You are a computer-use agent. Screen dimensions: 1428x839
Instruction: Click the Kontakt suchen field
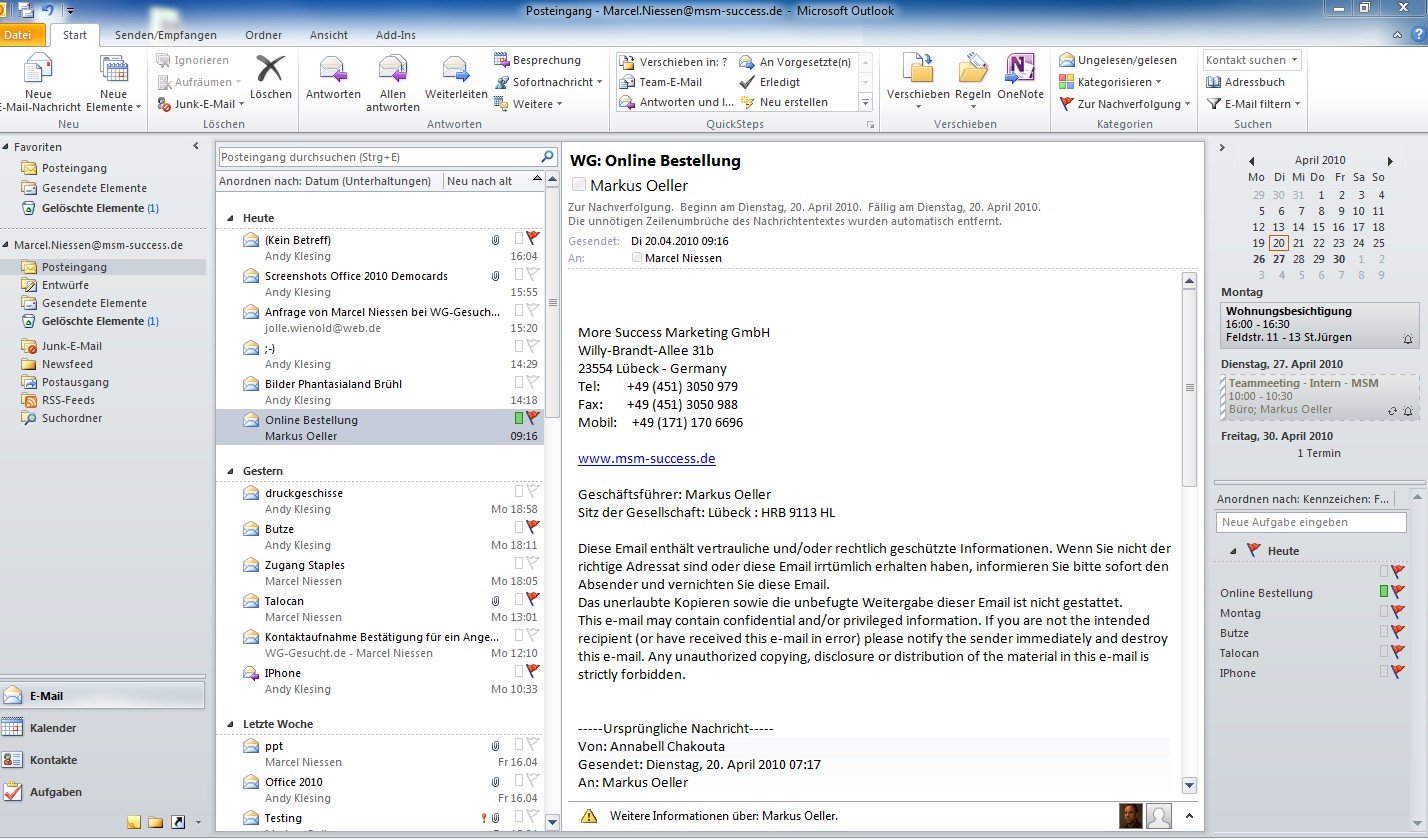(x=1252, y=60)
